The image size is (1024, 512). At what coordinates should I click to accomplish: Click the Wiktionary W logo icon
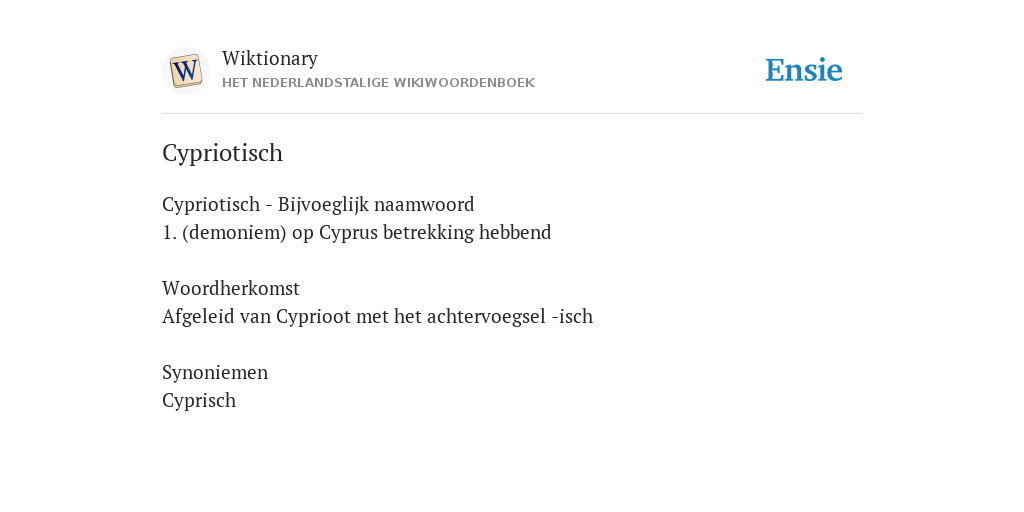click(185, 71)
